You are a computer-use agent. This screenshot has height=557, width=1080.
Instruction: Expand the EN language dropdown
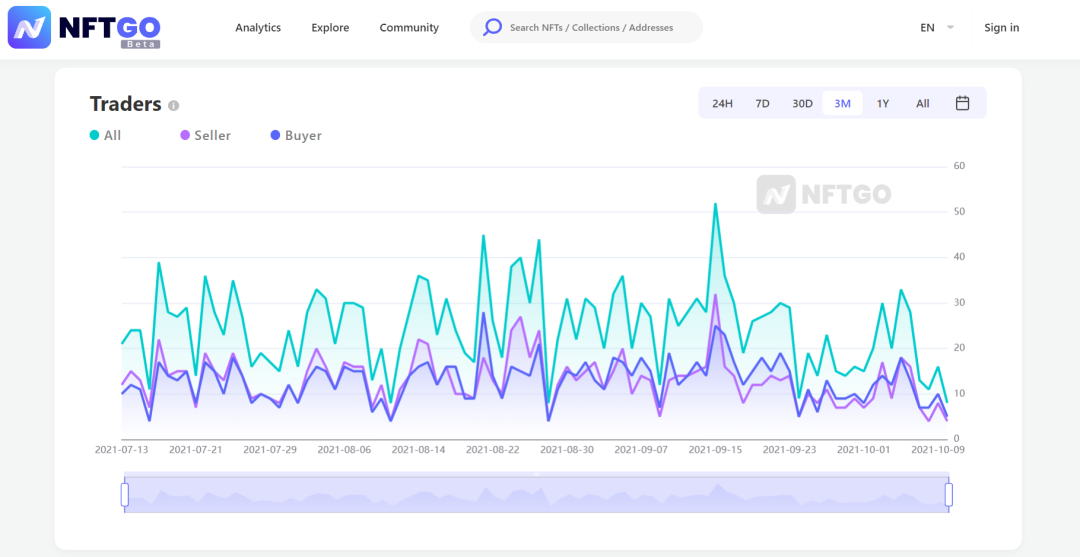[937, 28]
